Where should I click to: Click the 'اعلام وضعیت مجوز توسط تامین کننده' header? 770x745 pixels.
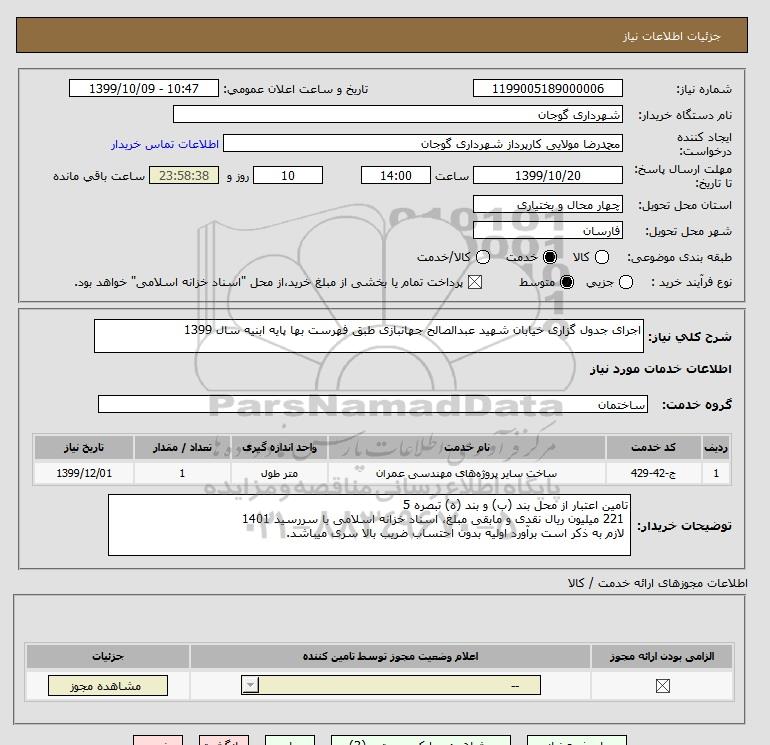coord(390,656)
